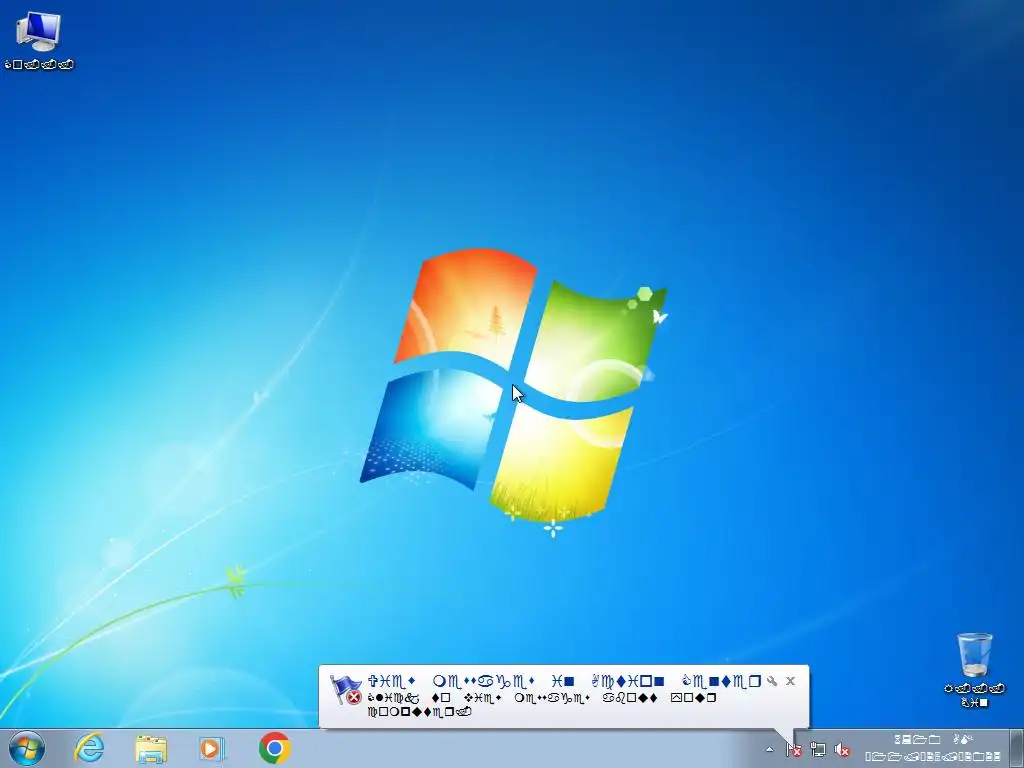Screen dimensions: 1024x768
Task: Click the flag error icon inside the balloon
Action: [x=345, y=690]
